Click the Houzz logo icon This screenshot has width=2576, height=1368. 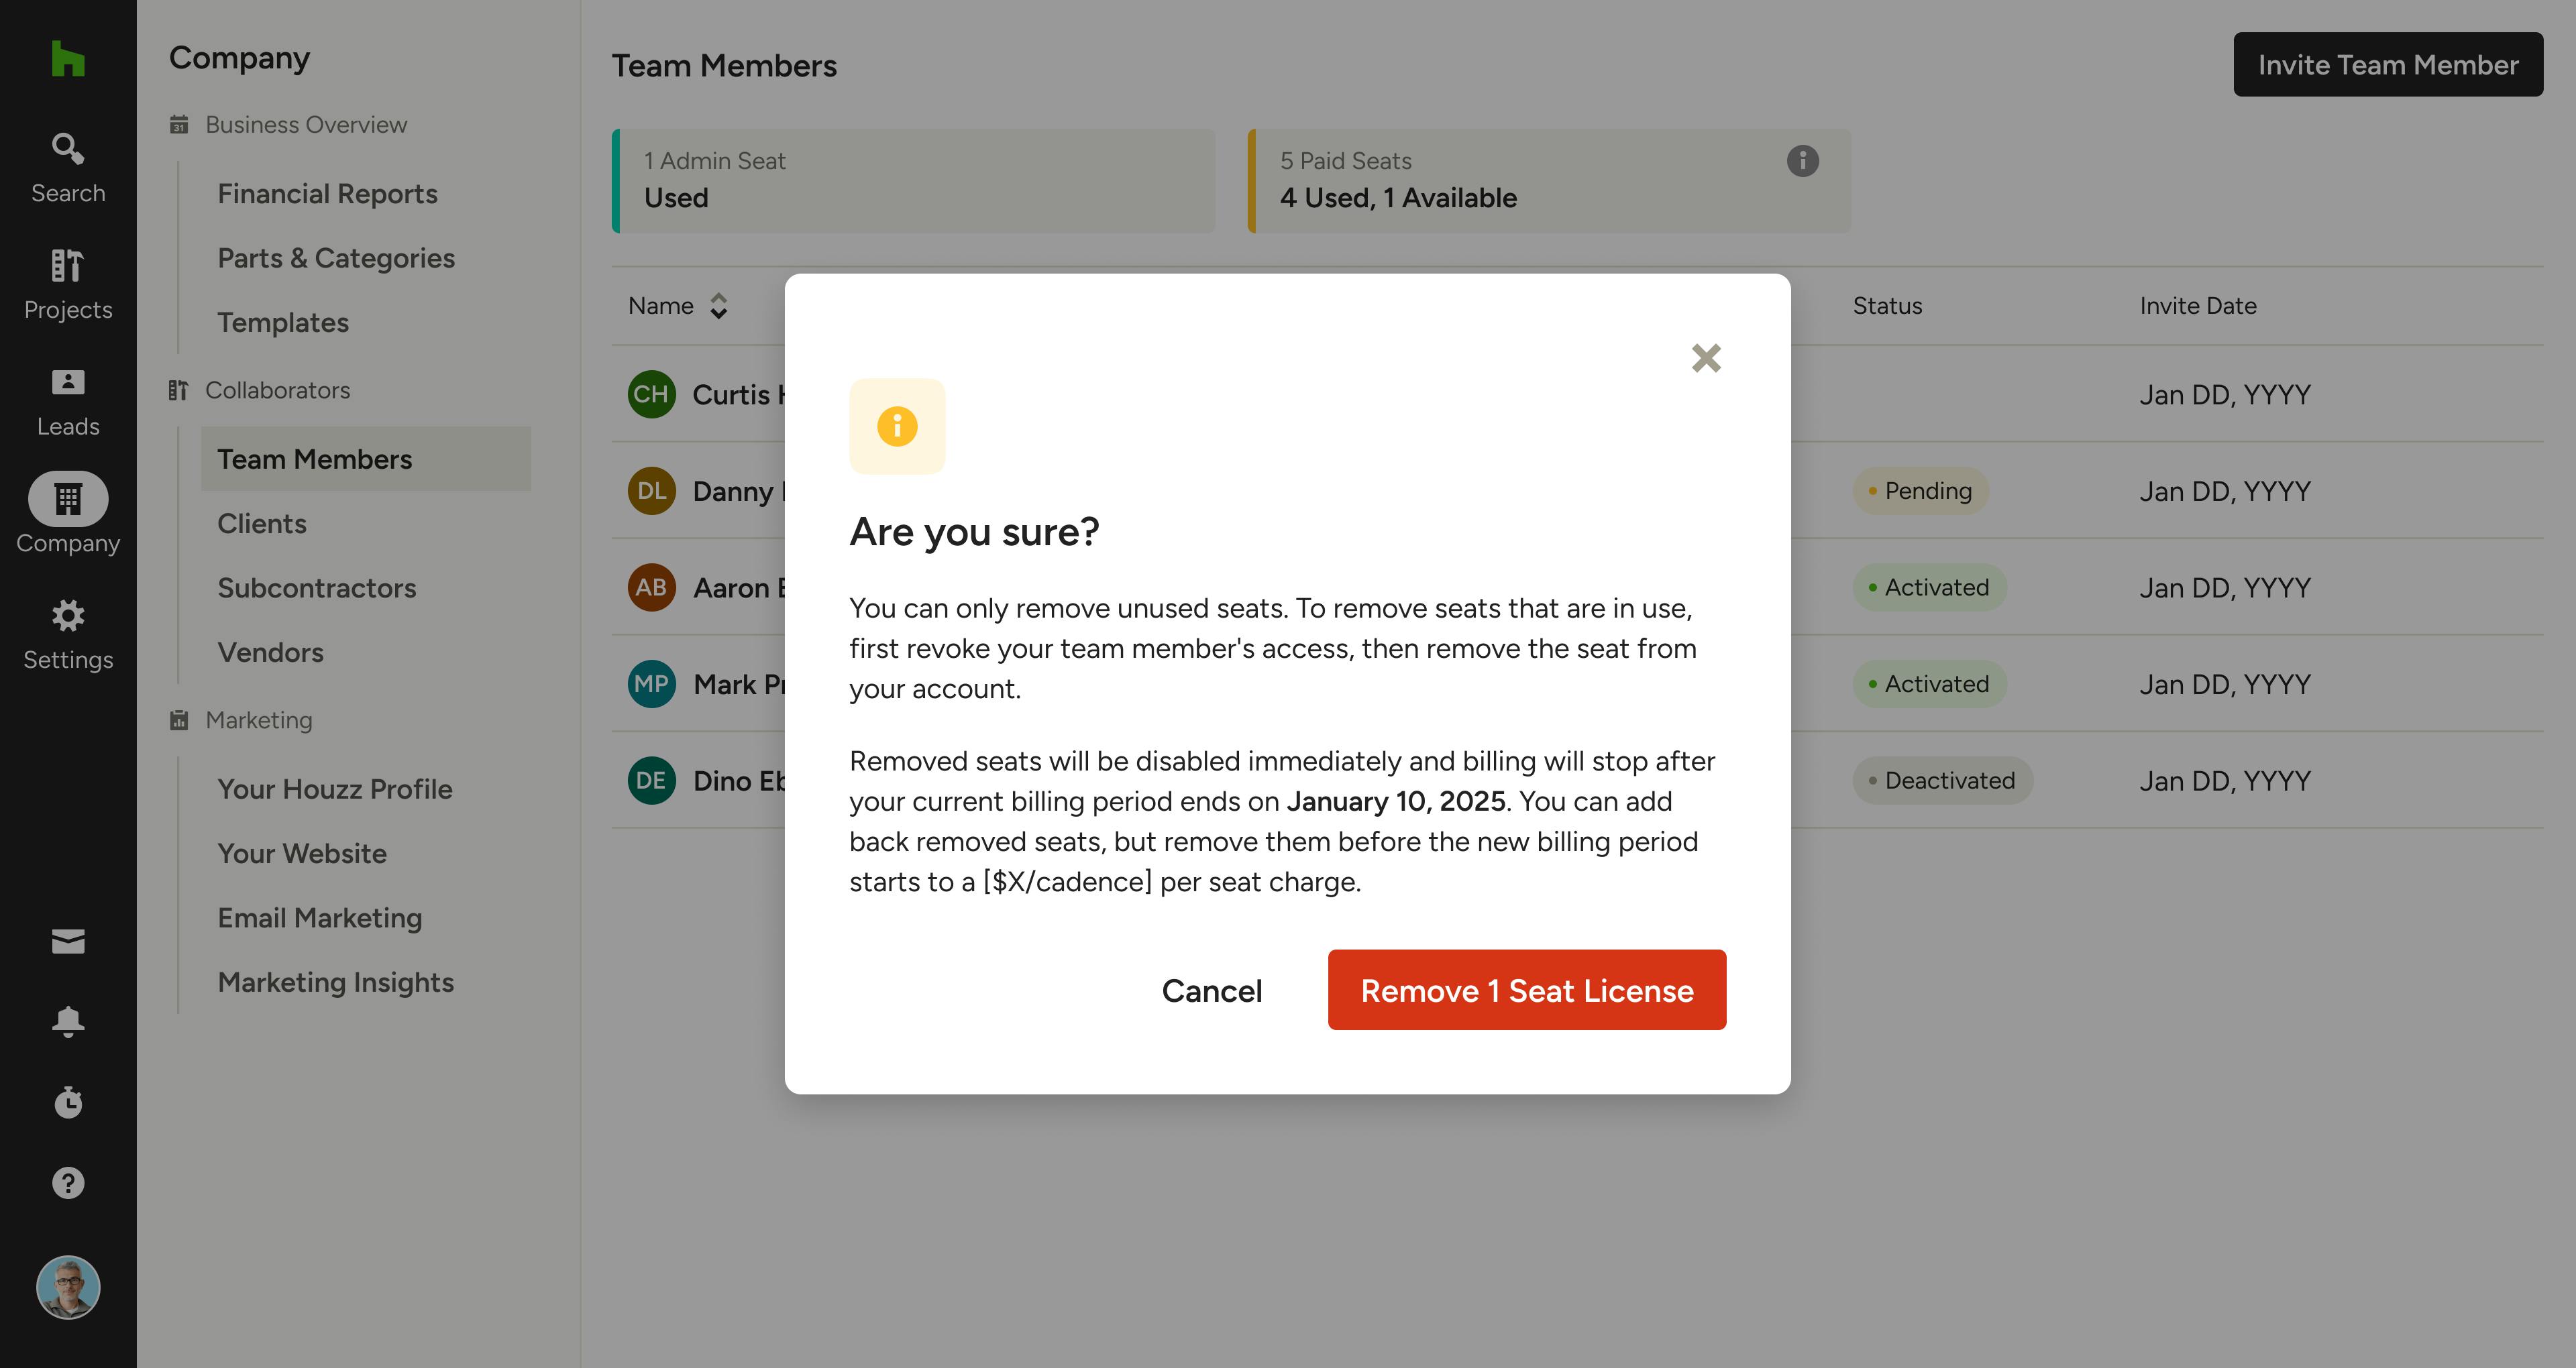pos(68,58)
